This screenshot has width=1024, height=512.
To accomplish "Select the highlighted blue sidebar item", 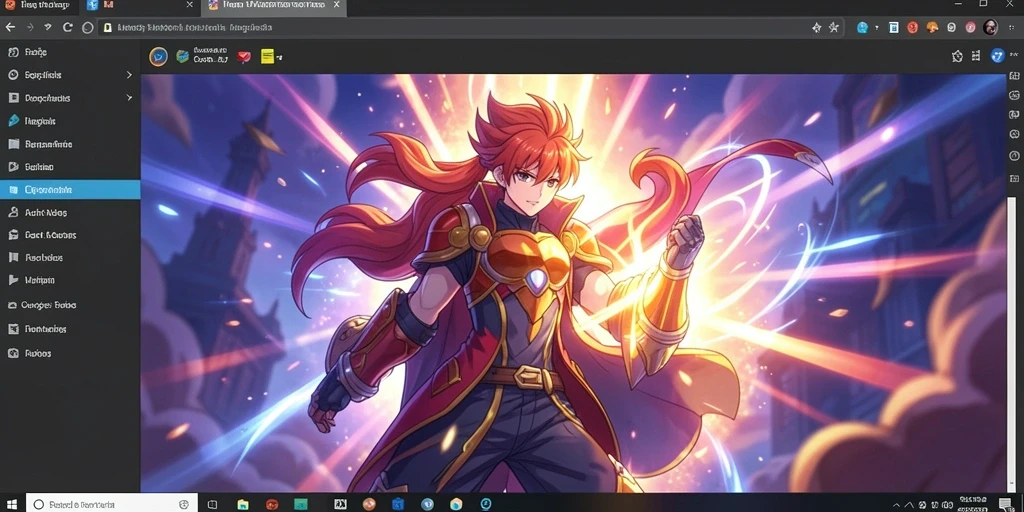I will coord(70,189).
